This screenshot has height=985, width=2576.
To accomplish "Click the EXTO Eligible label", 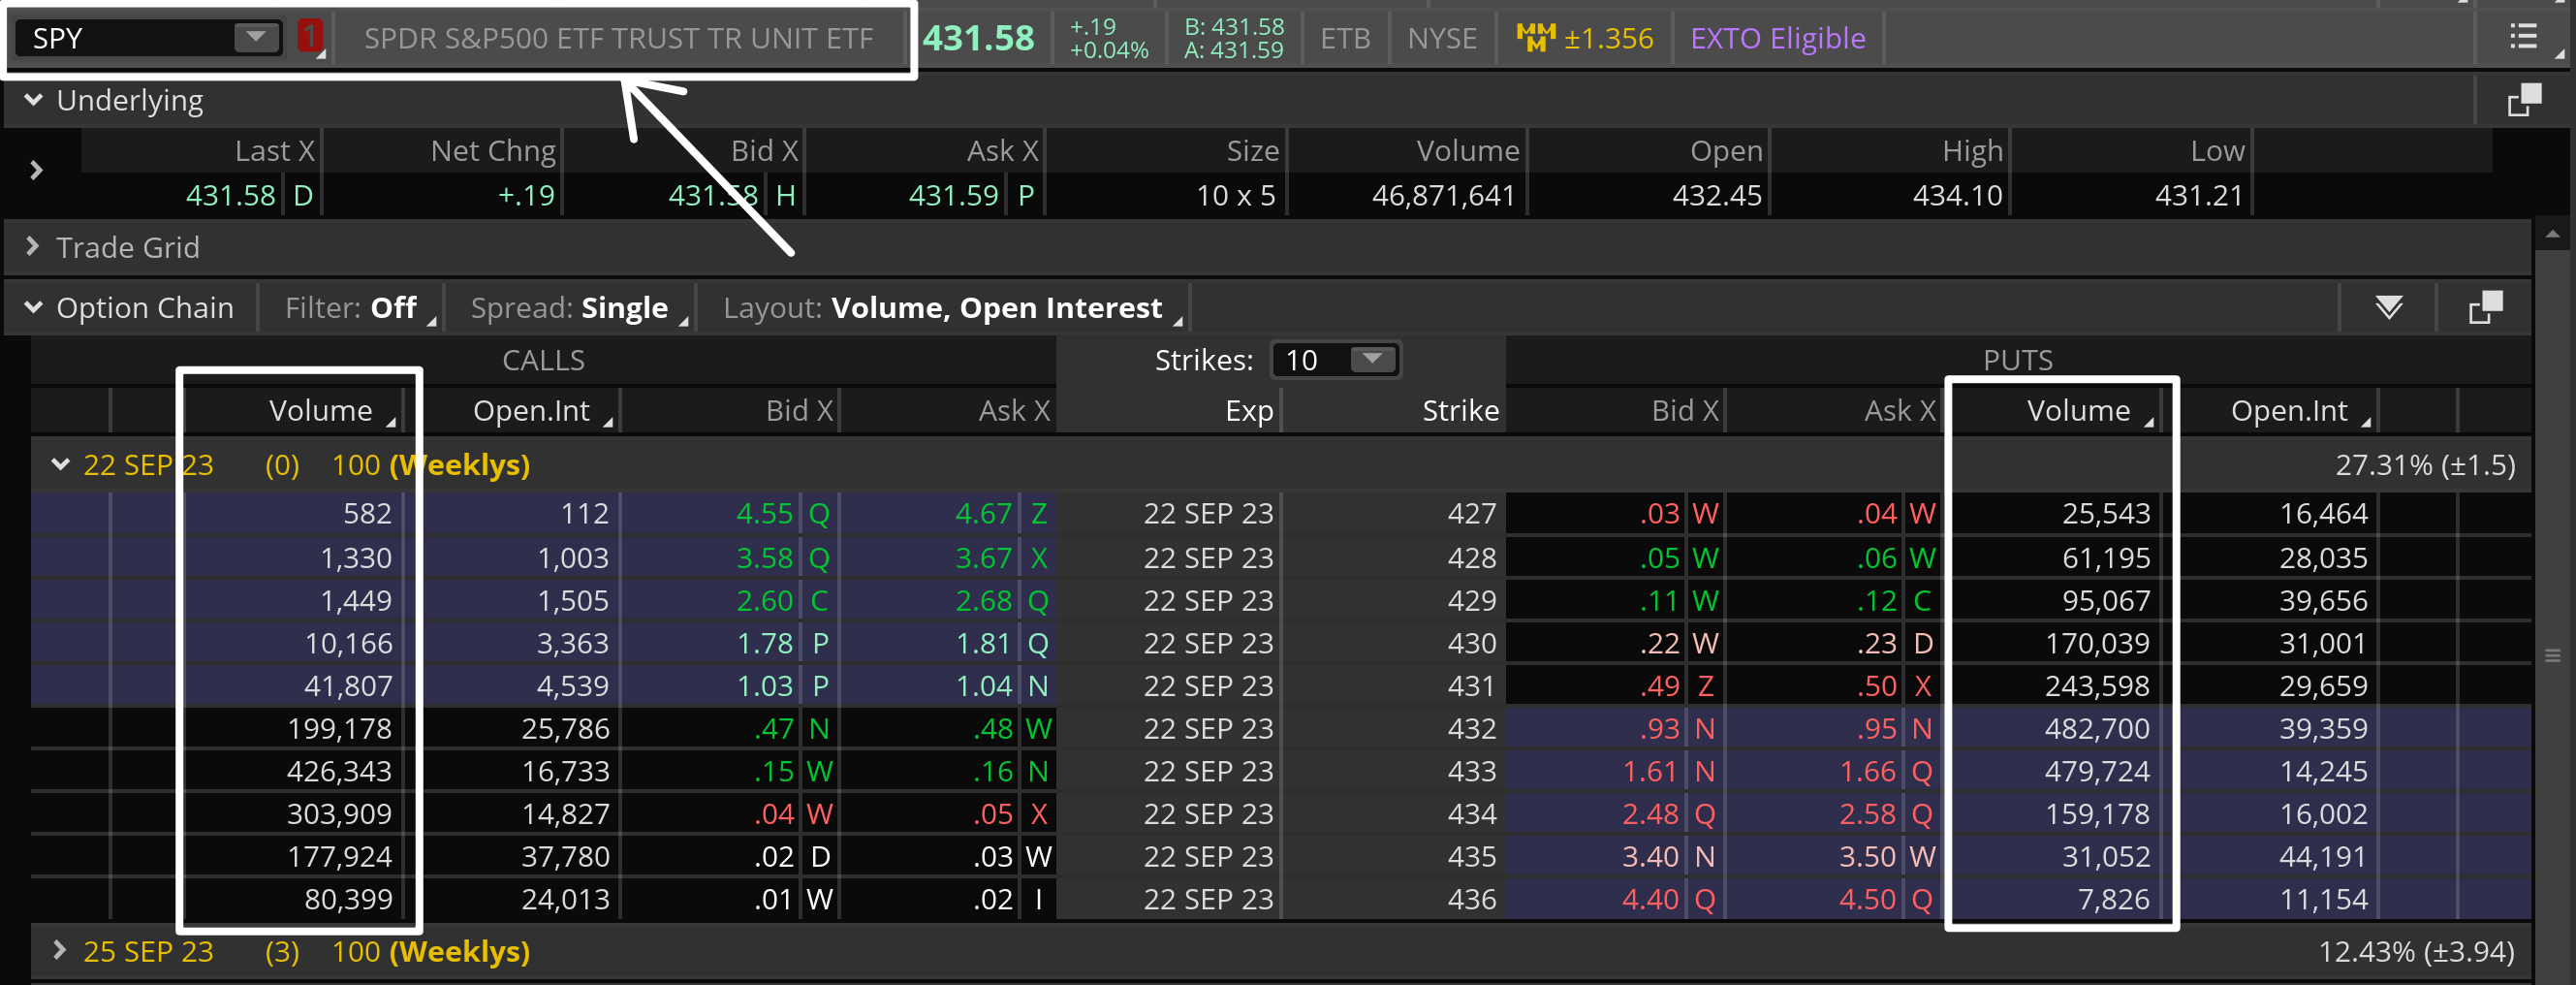I will [x=1777, y=38].
